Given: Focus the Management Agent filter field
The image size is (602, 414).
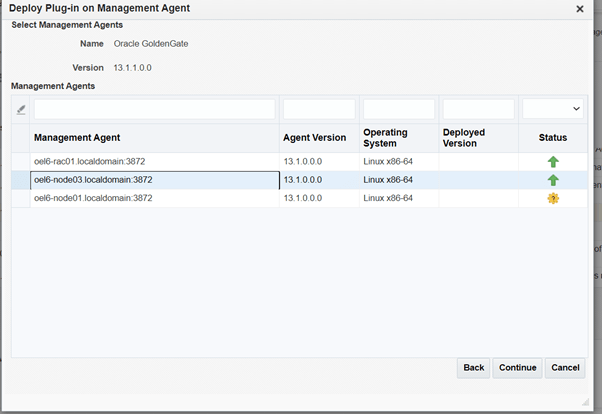Looking at the screenshot, I should pos(154,108).
